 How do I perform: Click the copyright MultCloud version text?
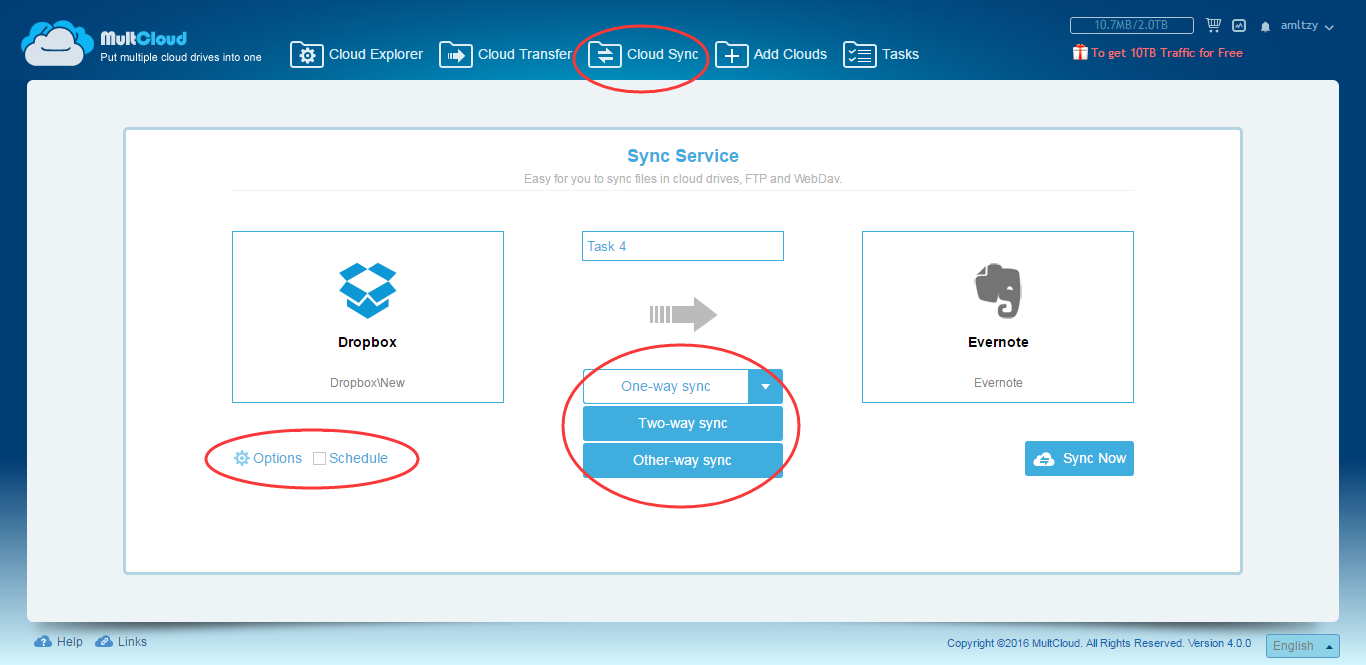[1099, 643]
